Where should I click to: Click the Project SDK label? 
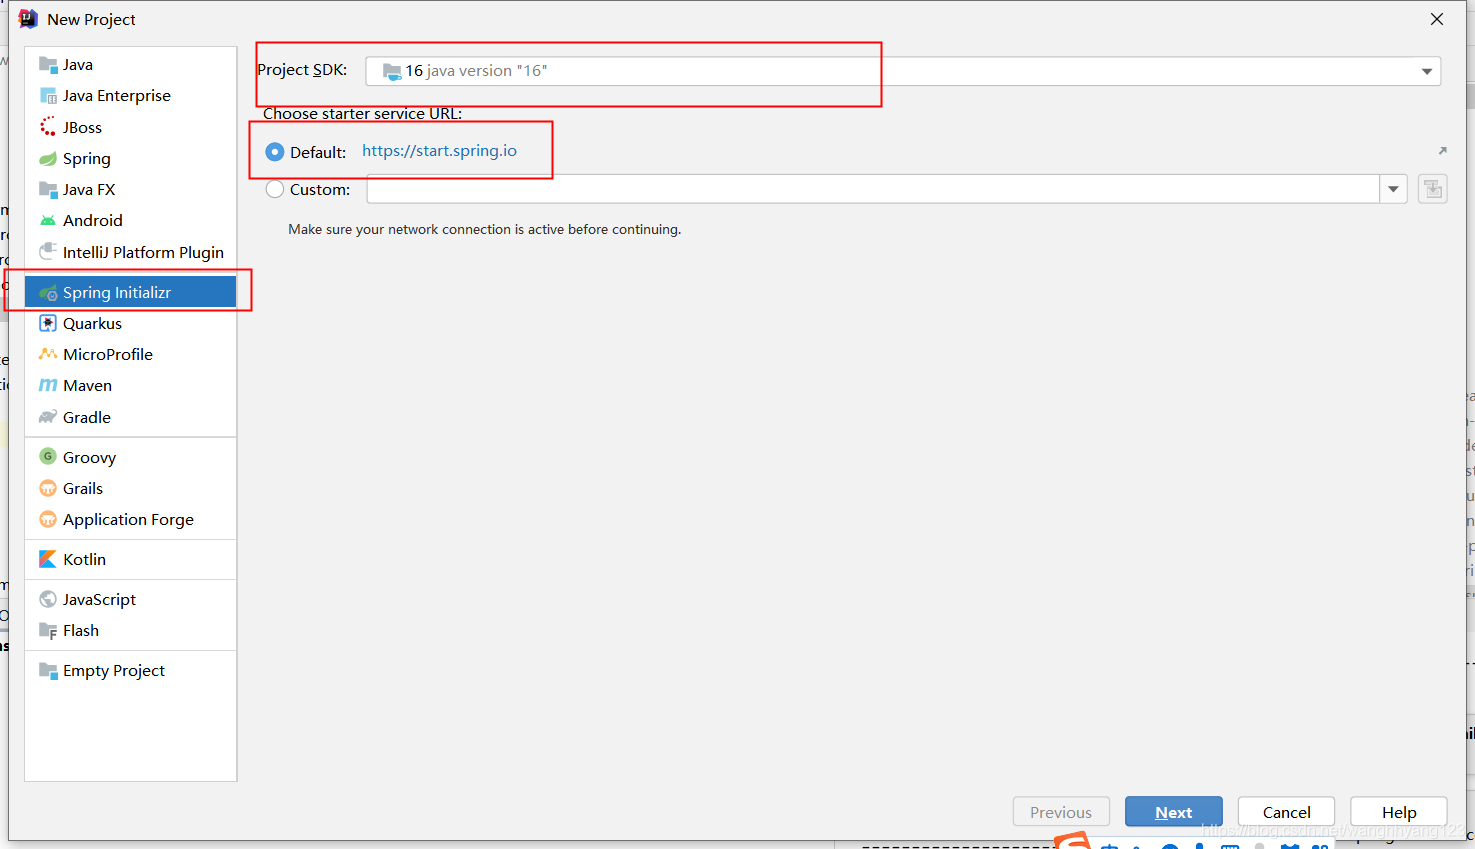pos(302,70)
